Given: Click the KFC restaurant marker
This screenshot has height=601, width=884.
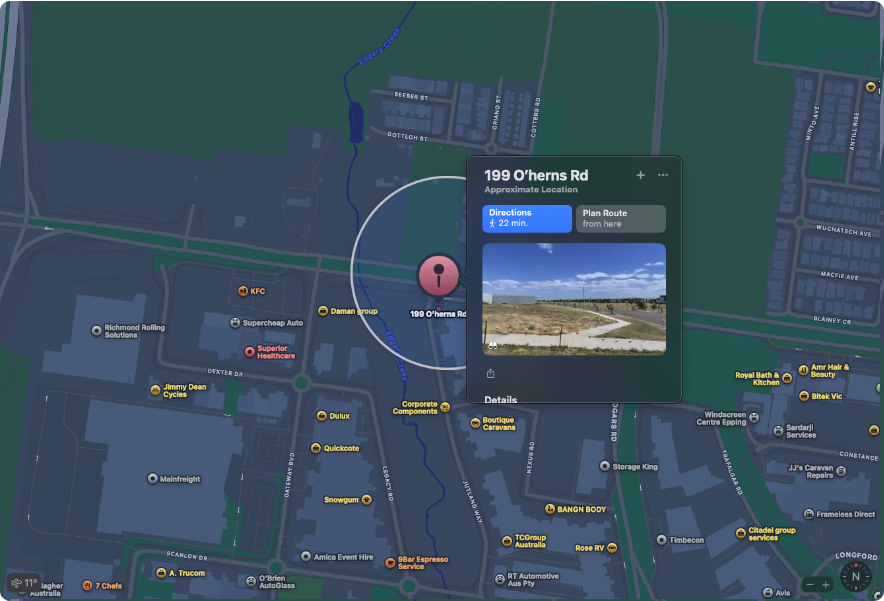Looking at the screenshot, I should (x=243, y=291).
